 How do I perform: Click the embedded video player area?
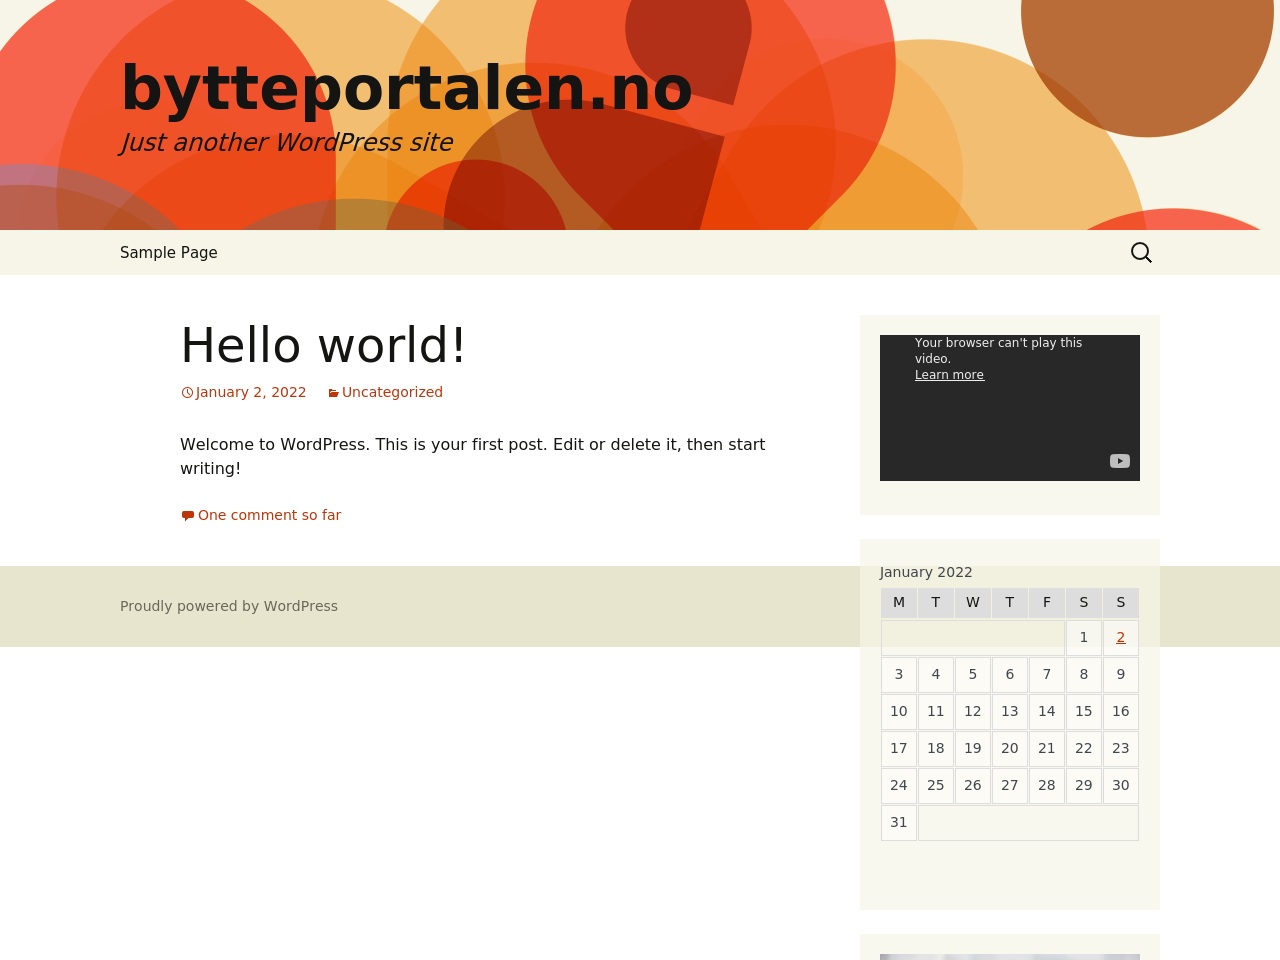click(1010, 408)
